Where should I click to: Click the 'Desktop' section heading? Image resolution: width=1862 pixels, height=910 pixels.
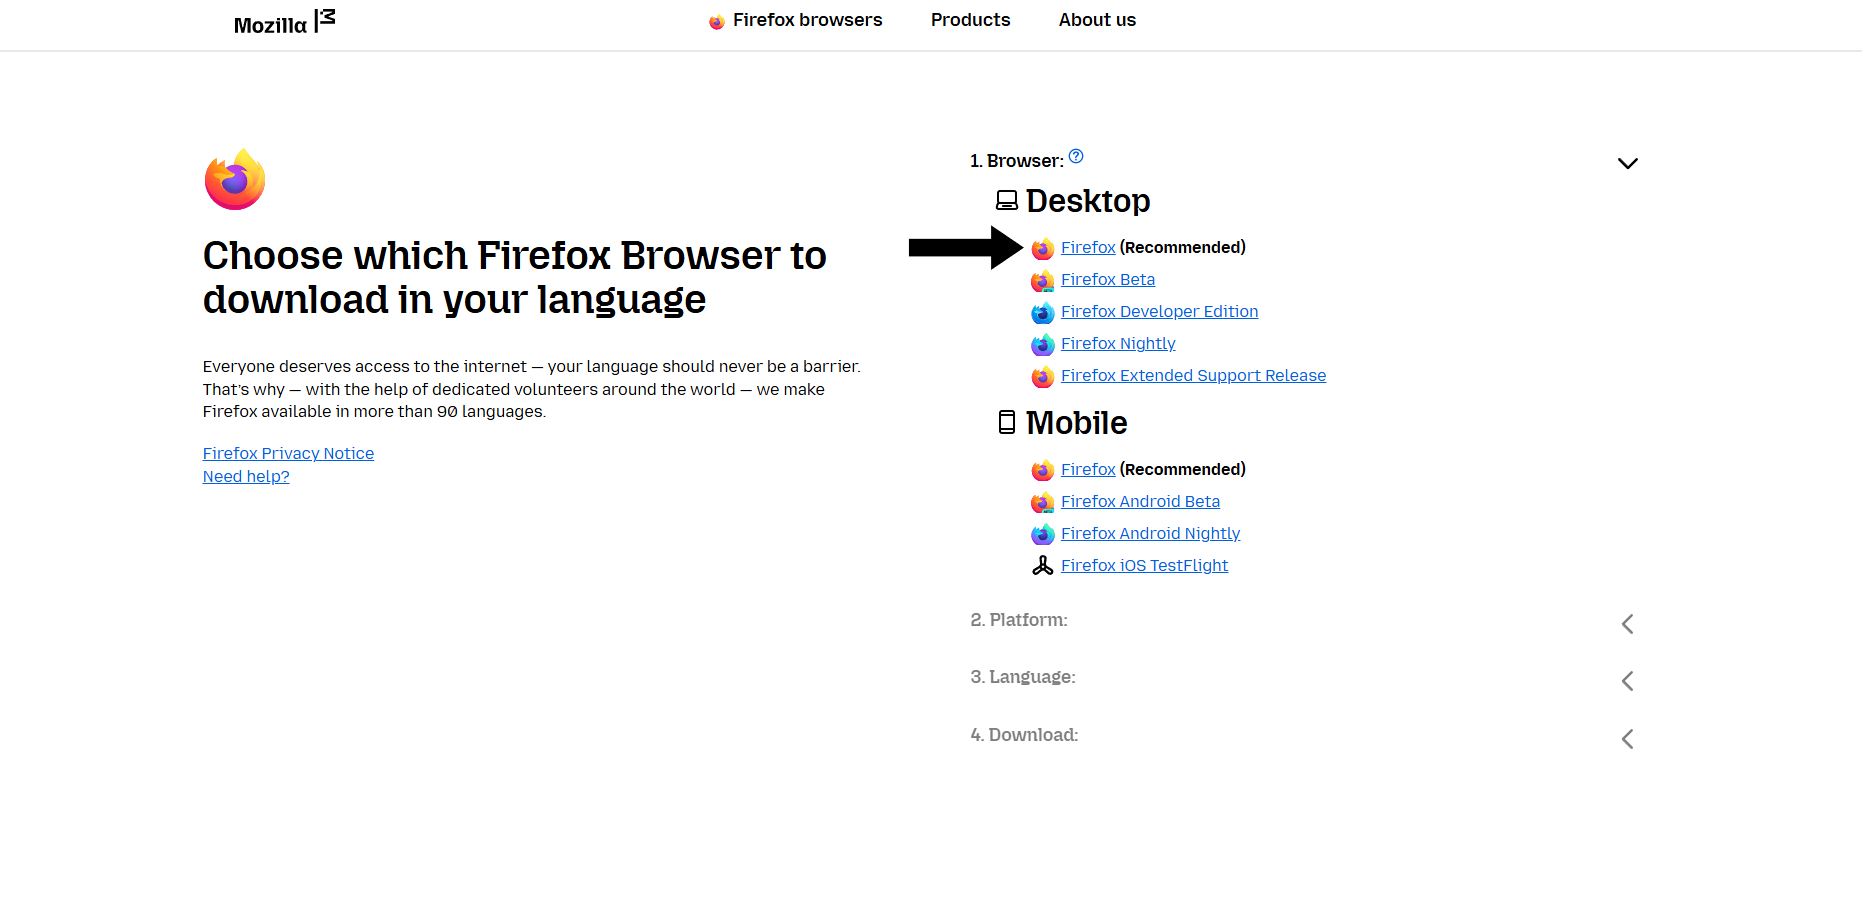(1088, 201)
